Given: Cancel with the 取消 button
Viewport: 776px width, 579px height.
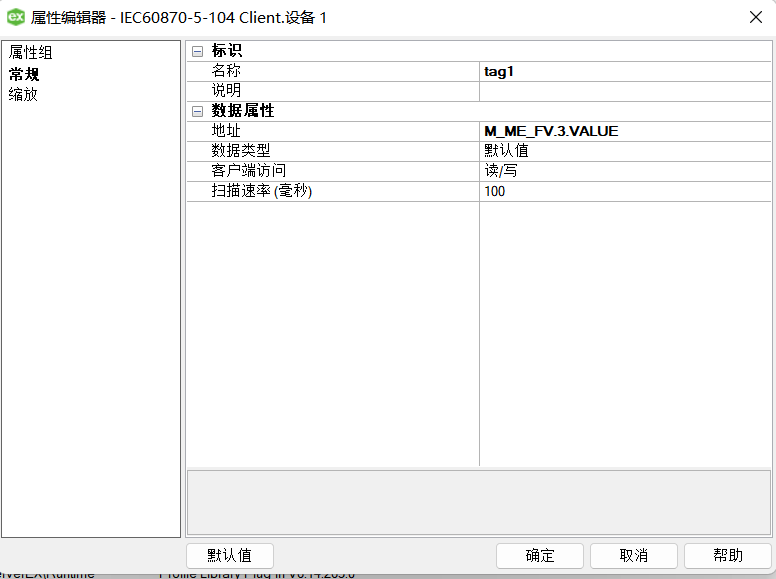Looking at the screenshot, I should (633, 556).
